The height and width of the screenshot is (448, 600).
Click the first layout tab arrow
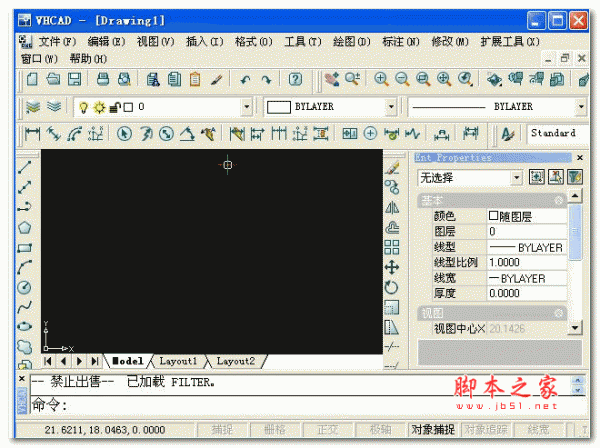coord(48,361)
